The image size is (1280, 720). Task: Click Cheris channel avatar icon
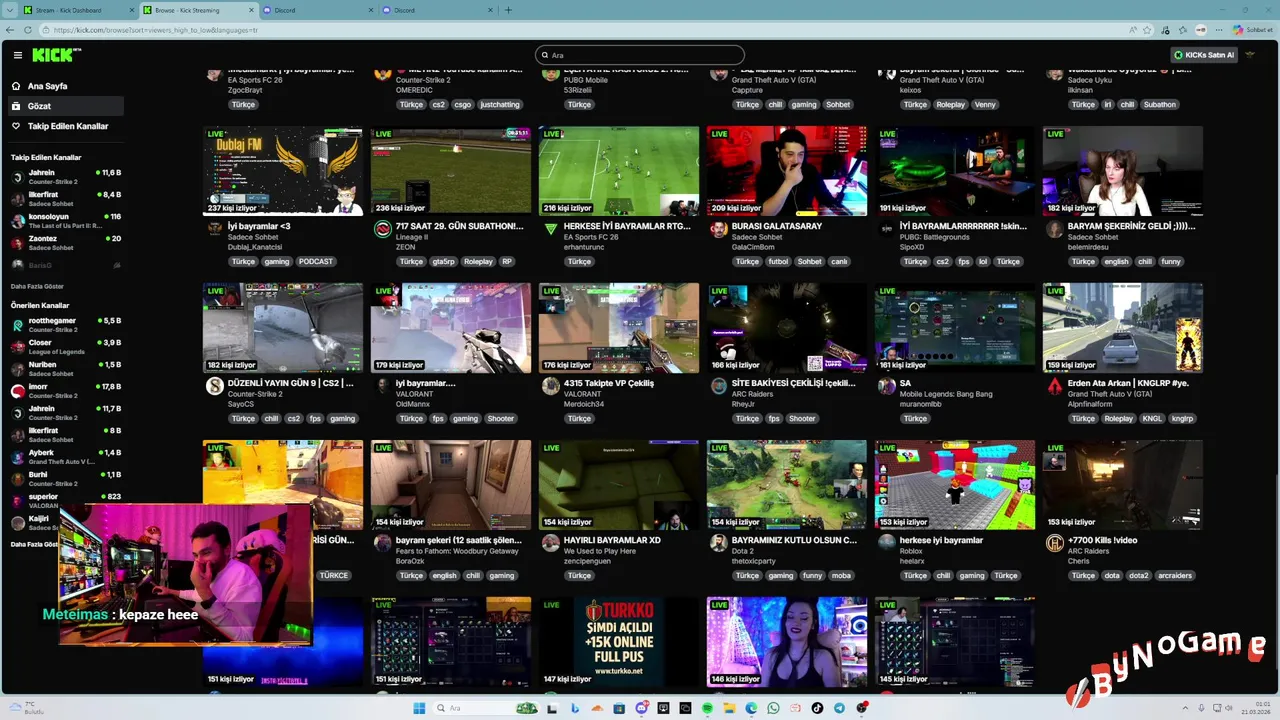pyautogui.click(x=1054, y=543)
